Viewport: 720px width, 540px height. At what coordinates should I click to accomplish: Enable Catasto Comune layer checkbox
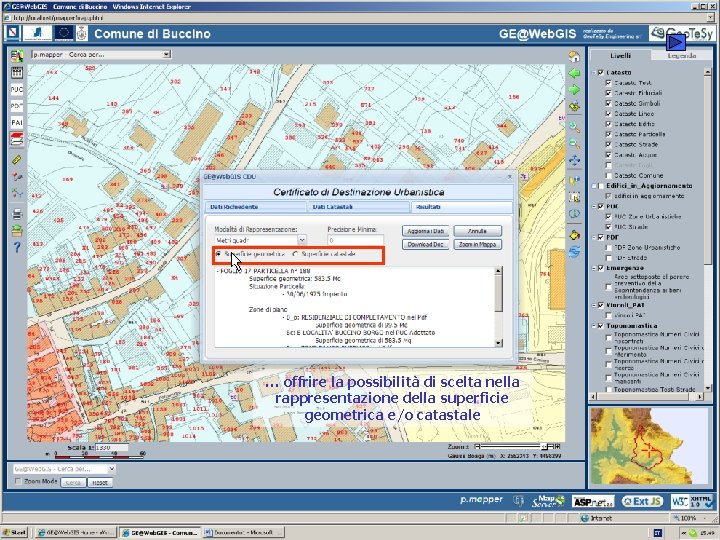pyautogui.click(x=608, y=175)
